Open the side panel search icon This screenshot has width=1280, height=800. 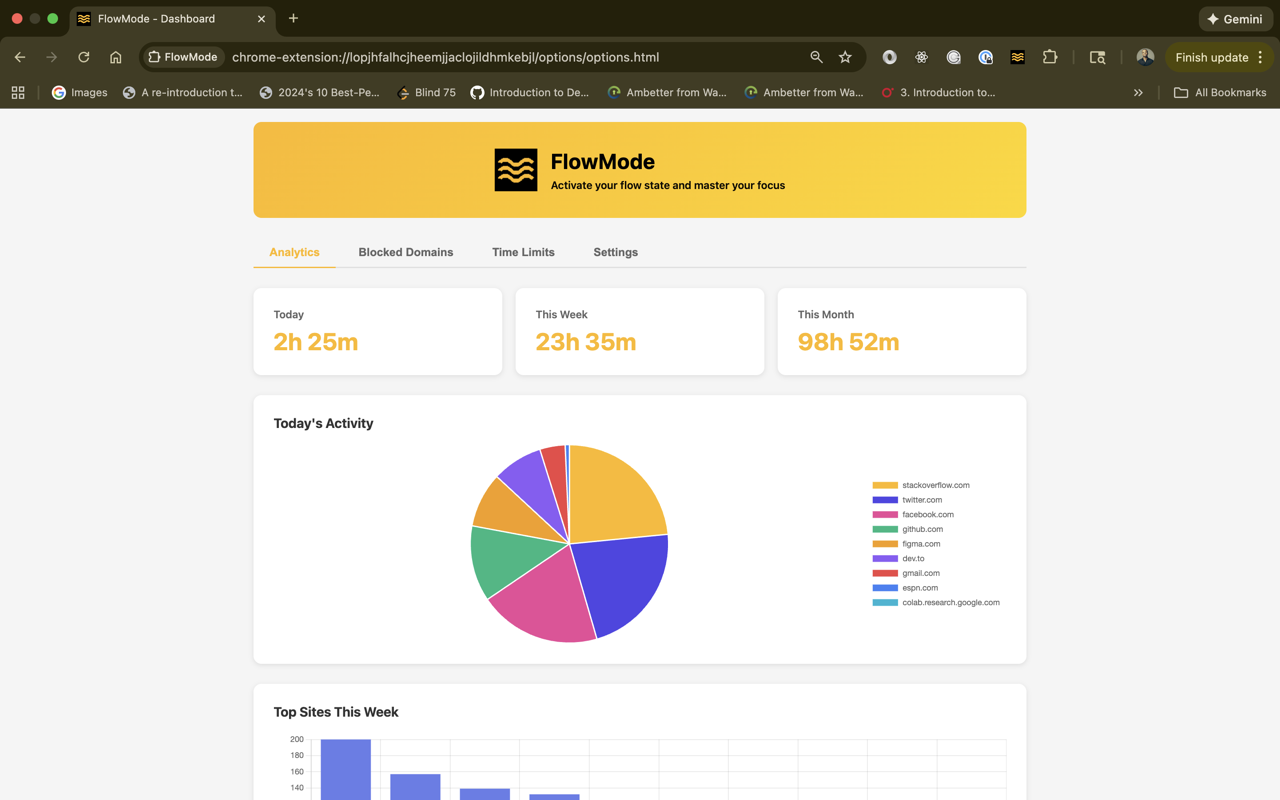(x=1097, y=57)
